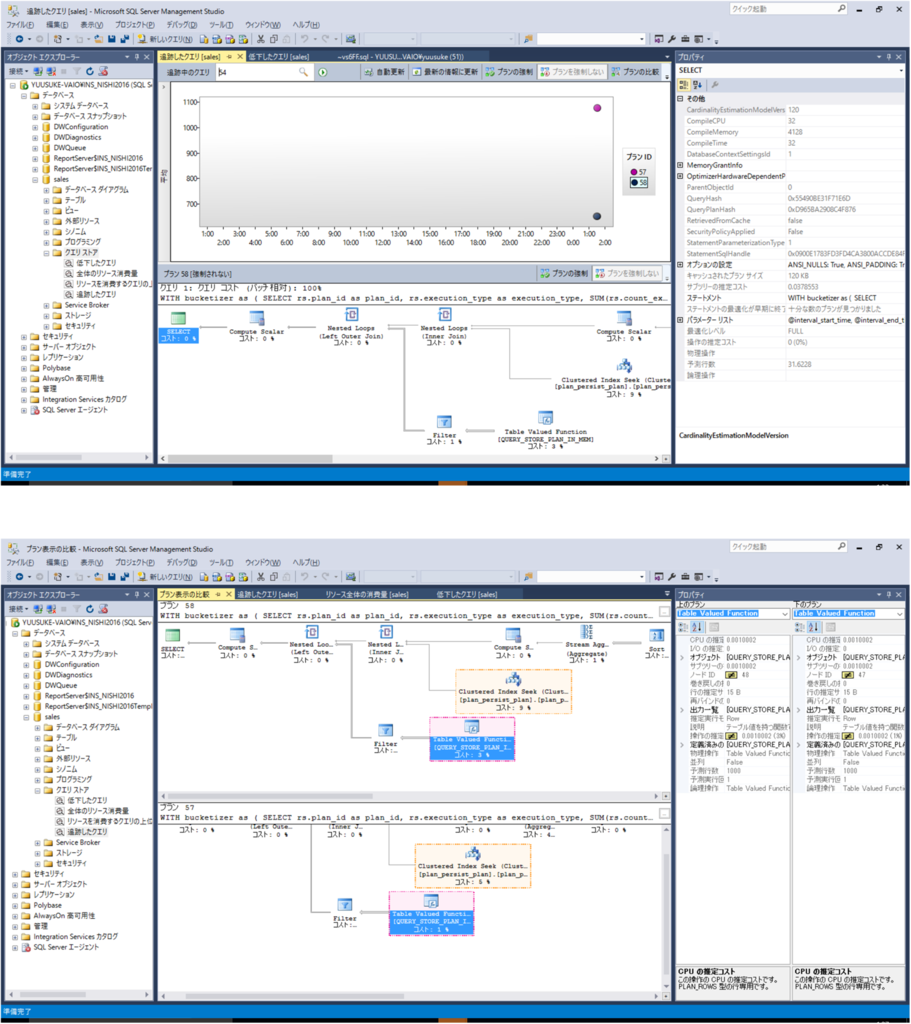
Task: Open the SELECT object dropdown in top window properties
Action: click(901, 71)
